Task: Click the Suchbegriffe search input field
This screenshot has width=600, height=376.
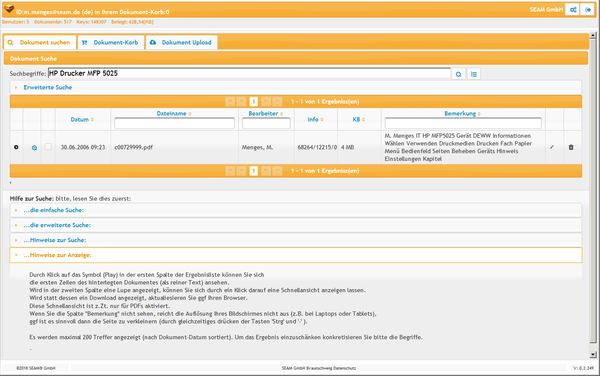Action: click(249, 73)
